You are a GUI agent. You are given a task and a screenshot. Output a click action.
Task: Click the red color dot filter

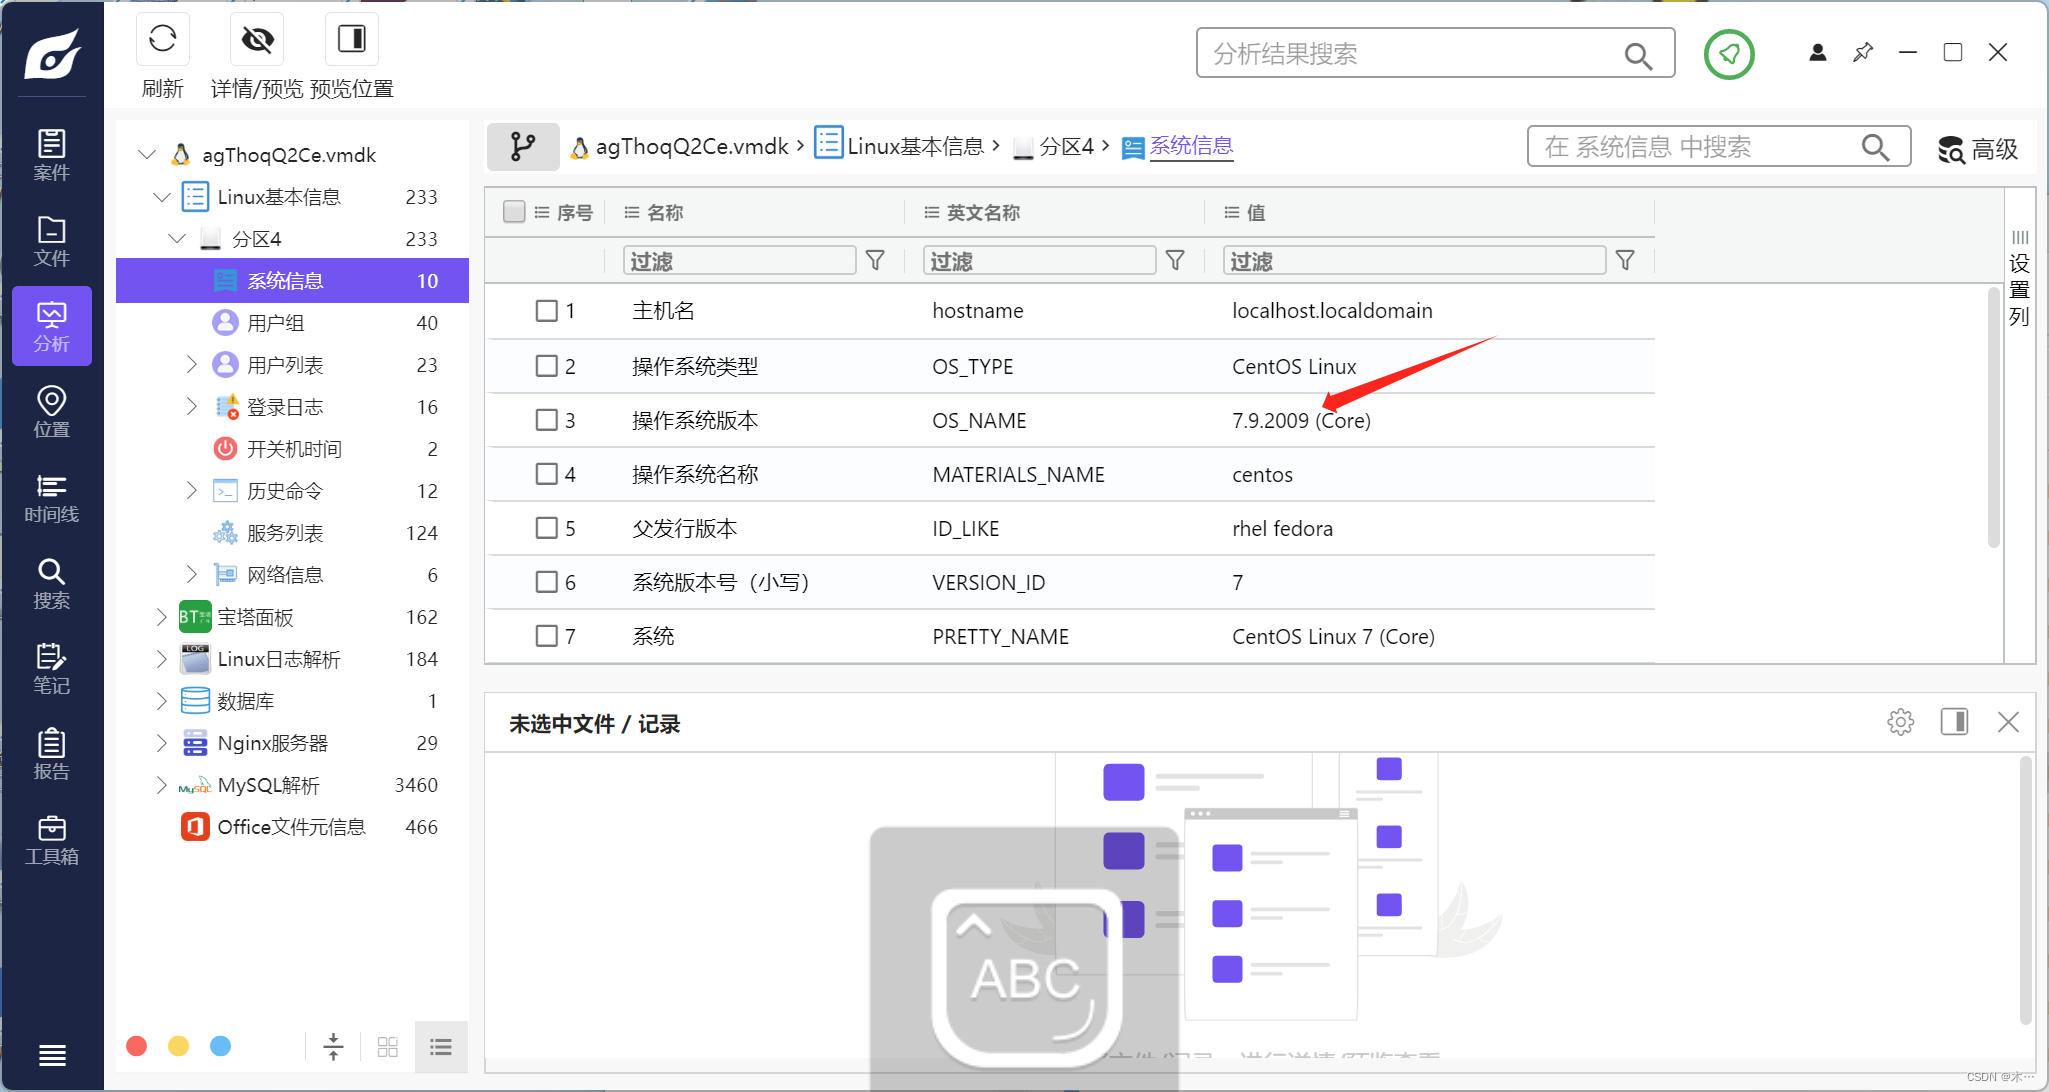click(x=137, y=1046)
